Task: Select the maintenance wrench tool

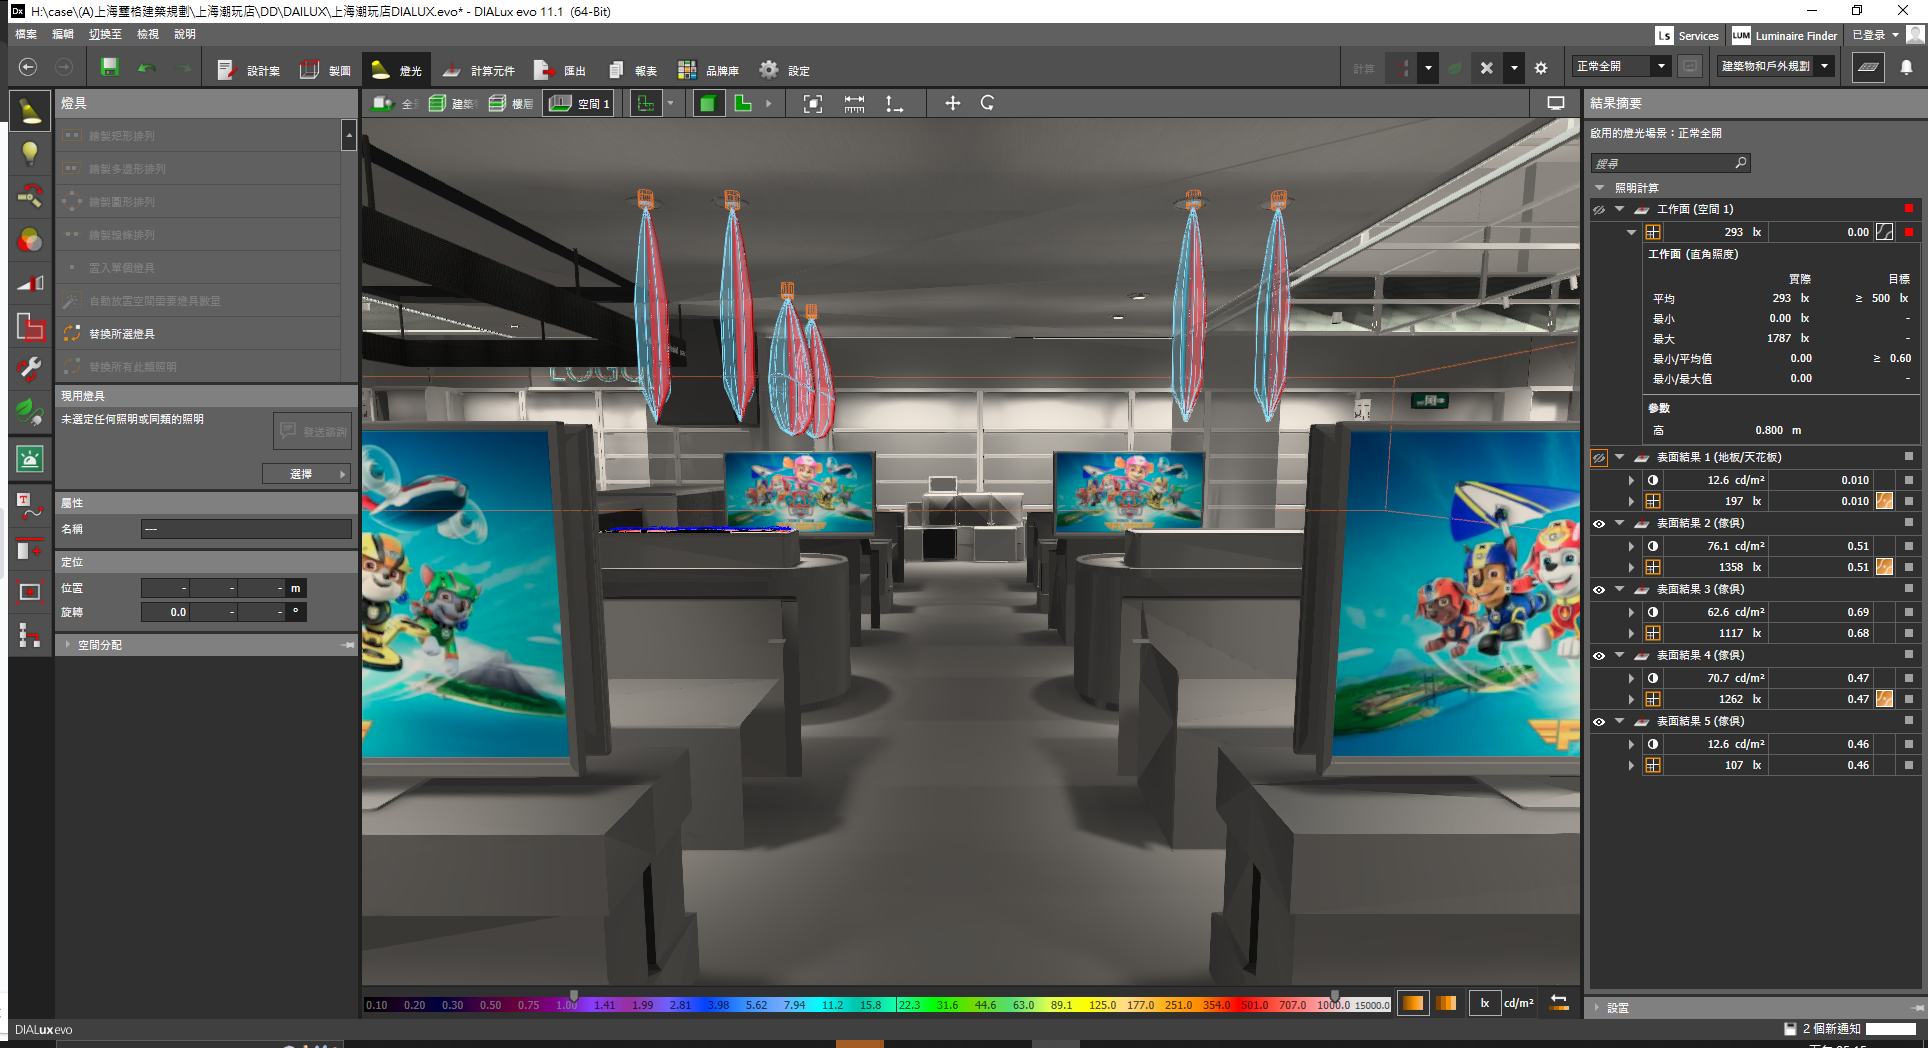Action: (30, 368)
